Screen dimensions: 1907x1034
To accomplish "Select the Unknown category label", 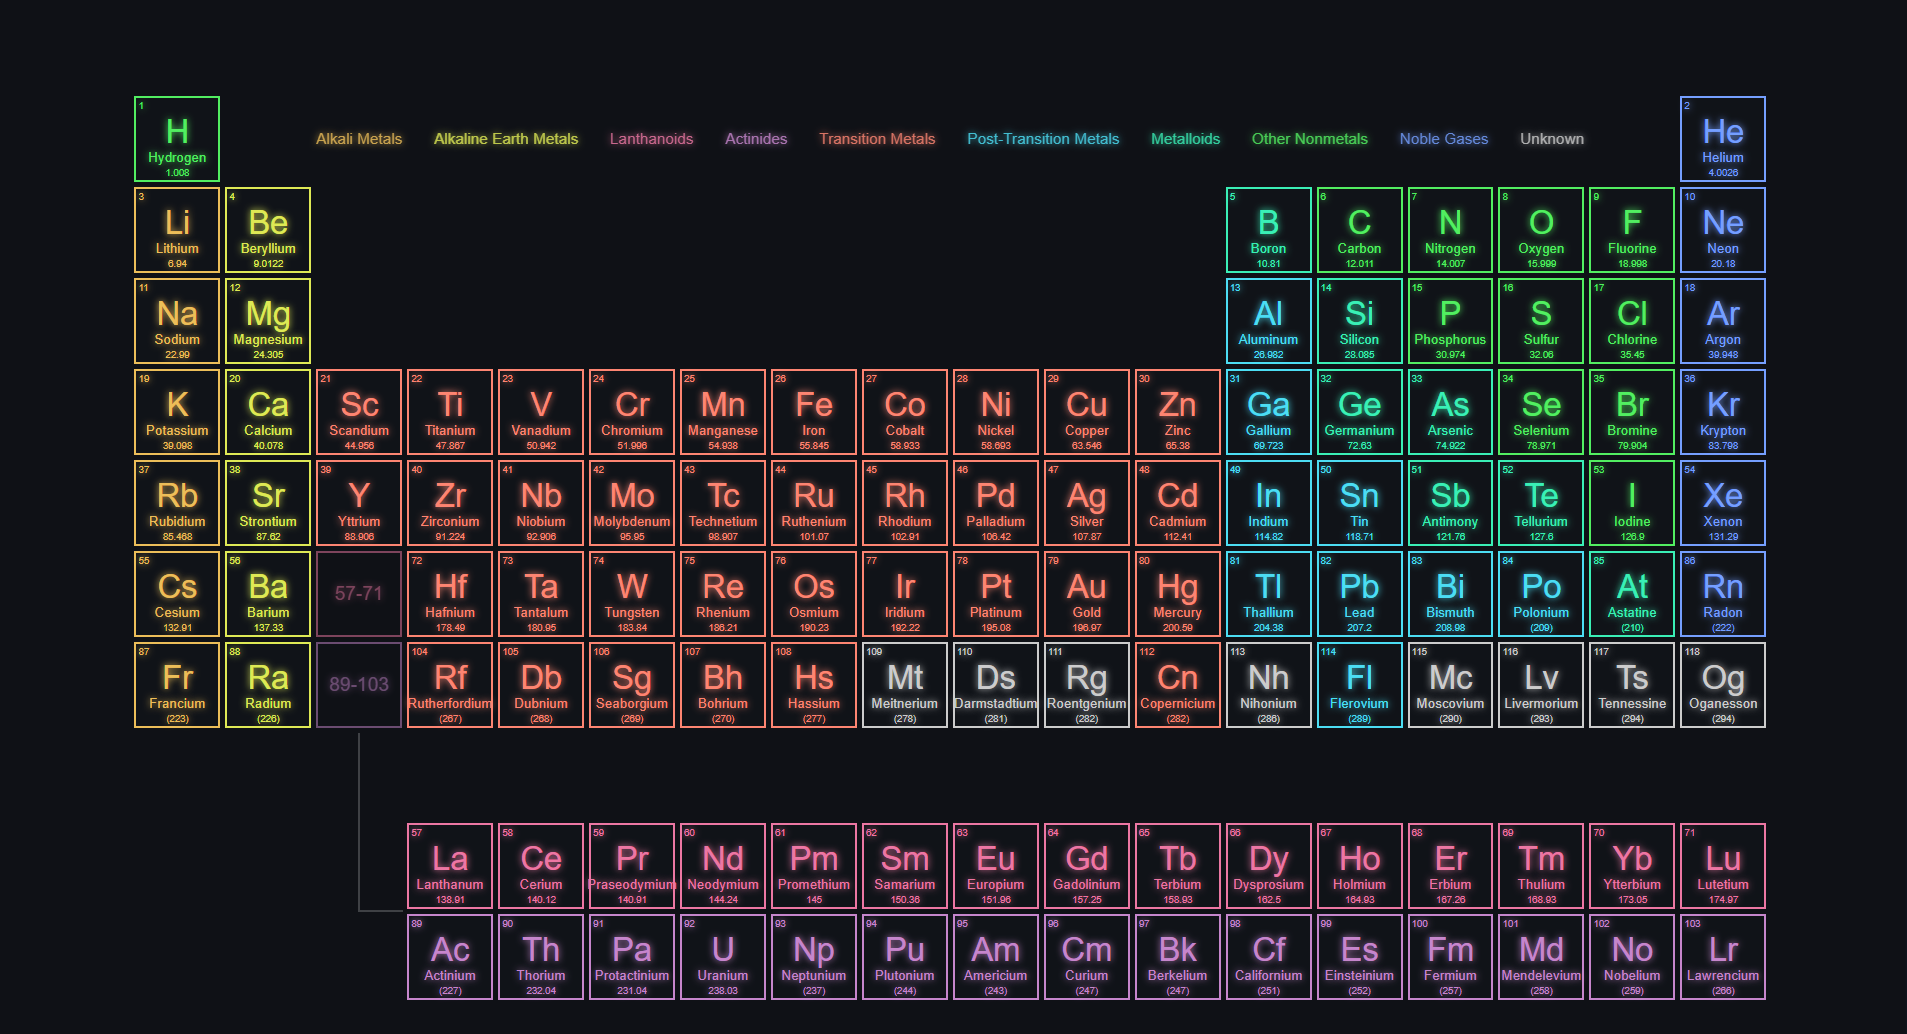I will tap(1552, 139).
